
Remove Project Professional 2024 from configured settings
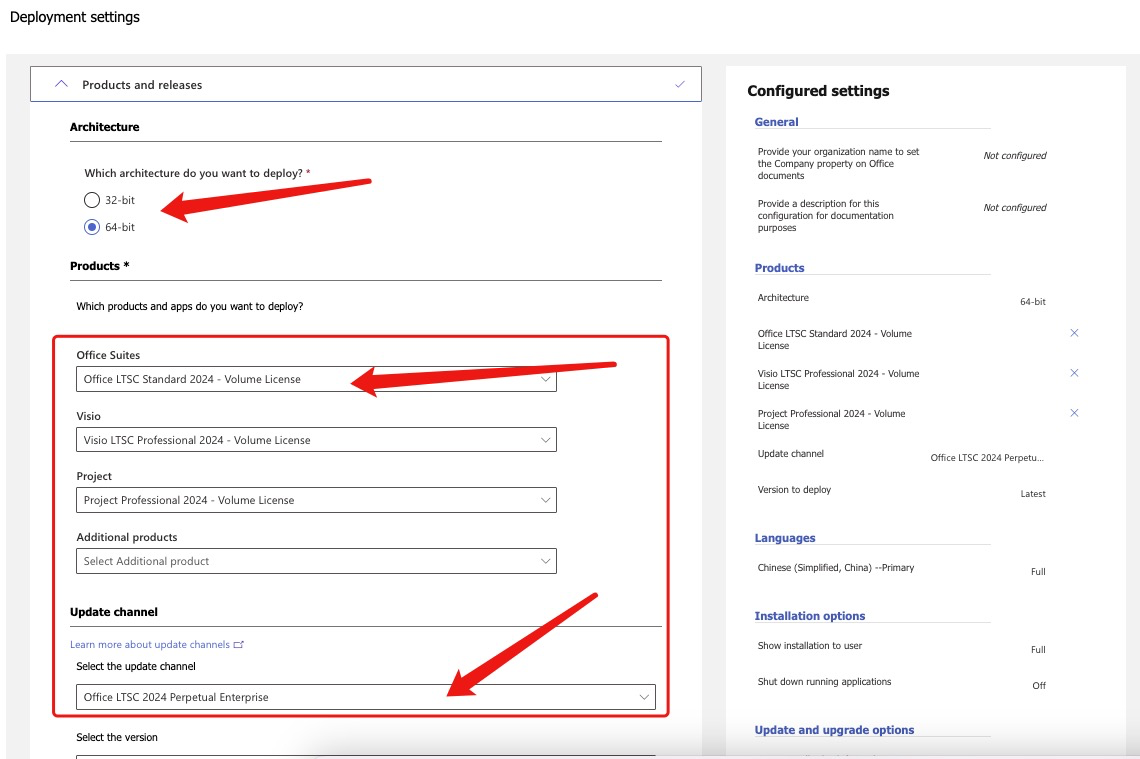[x=1074, y=413]
